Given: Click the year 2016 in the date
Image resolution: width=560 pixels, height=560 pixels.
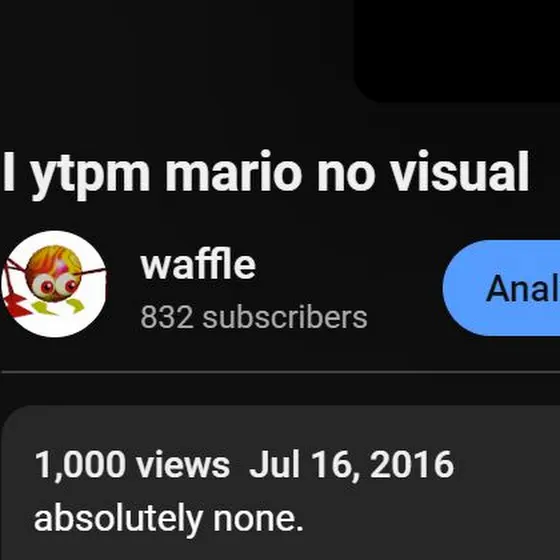Looking at the screenshot, I should 412,464.
